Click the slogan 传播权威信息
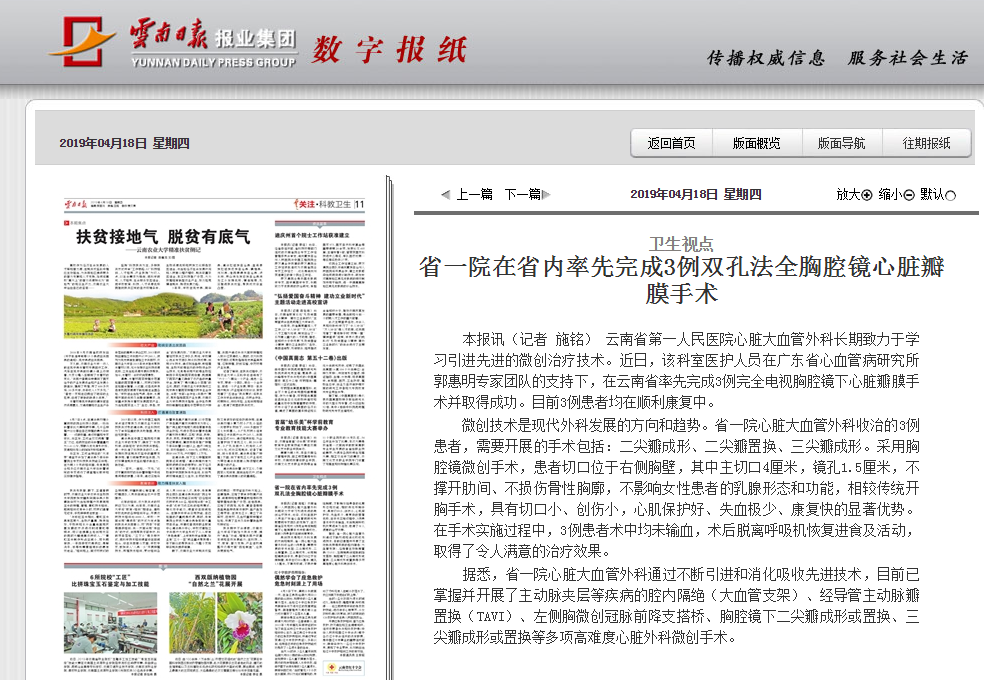The image size is (984, 680). coord(766,58)
